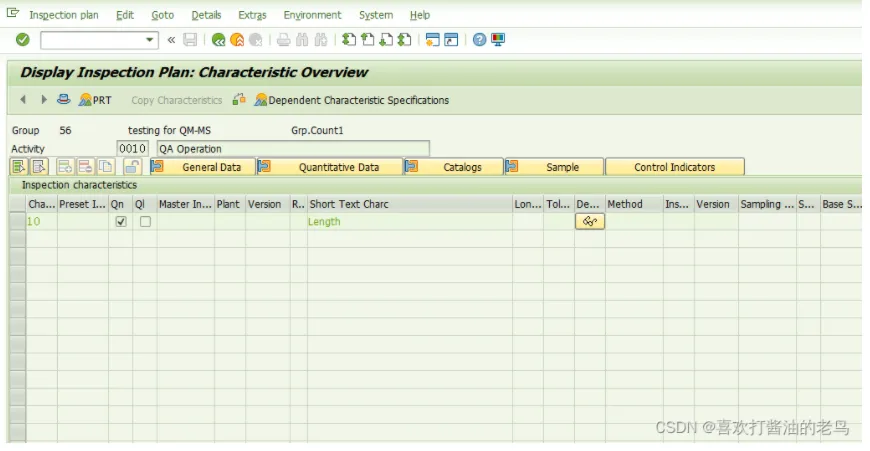
Task: Click the icon left of Dependent Characteristic Specifications
Action: [239, 100]
